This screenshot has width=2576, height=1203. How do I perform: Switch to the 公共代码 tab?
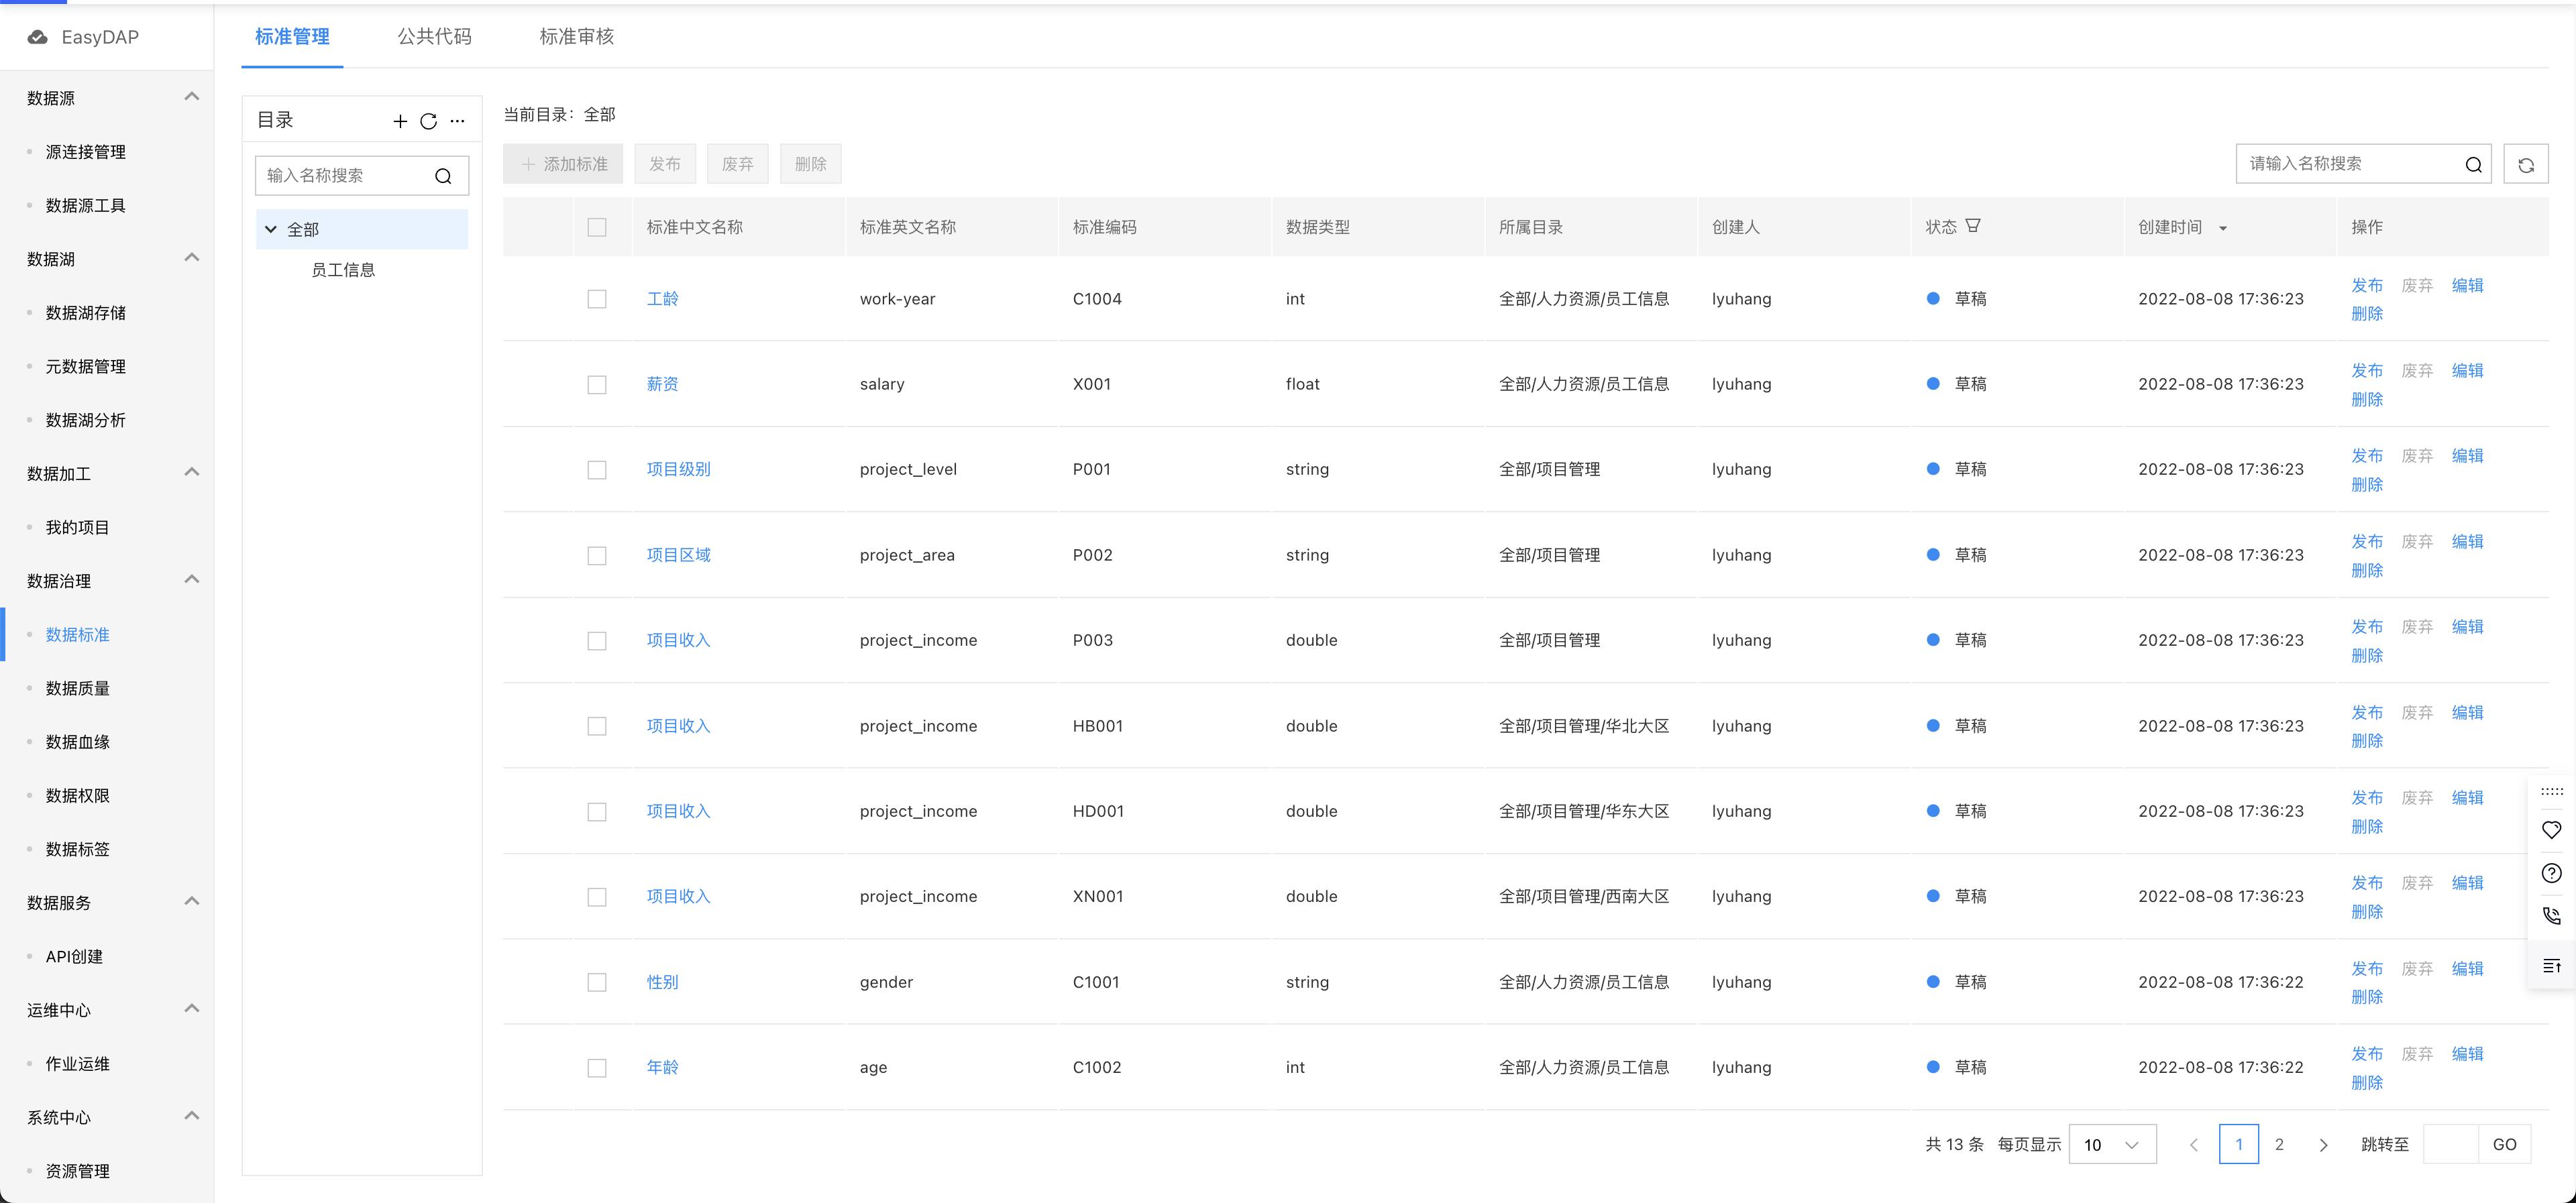434,37
